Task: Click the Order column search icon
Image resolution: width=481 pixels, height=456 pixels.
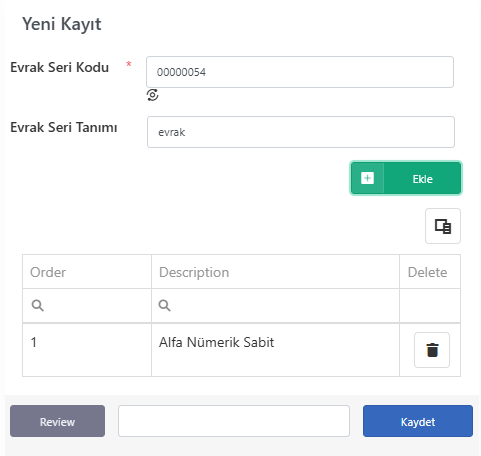Action: (x=37, y=305)
